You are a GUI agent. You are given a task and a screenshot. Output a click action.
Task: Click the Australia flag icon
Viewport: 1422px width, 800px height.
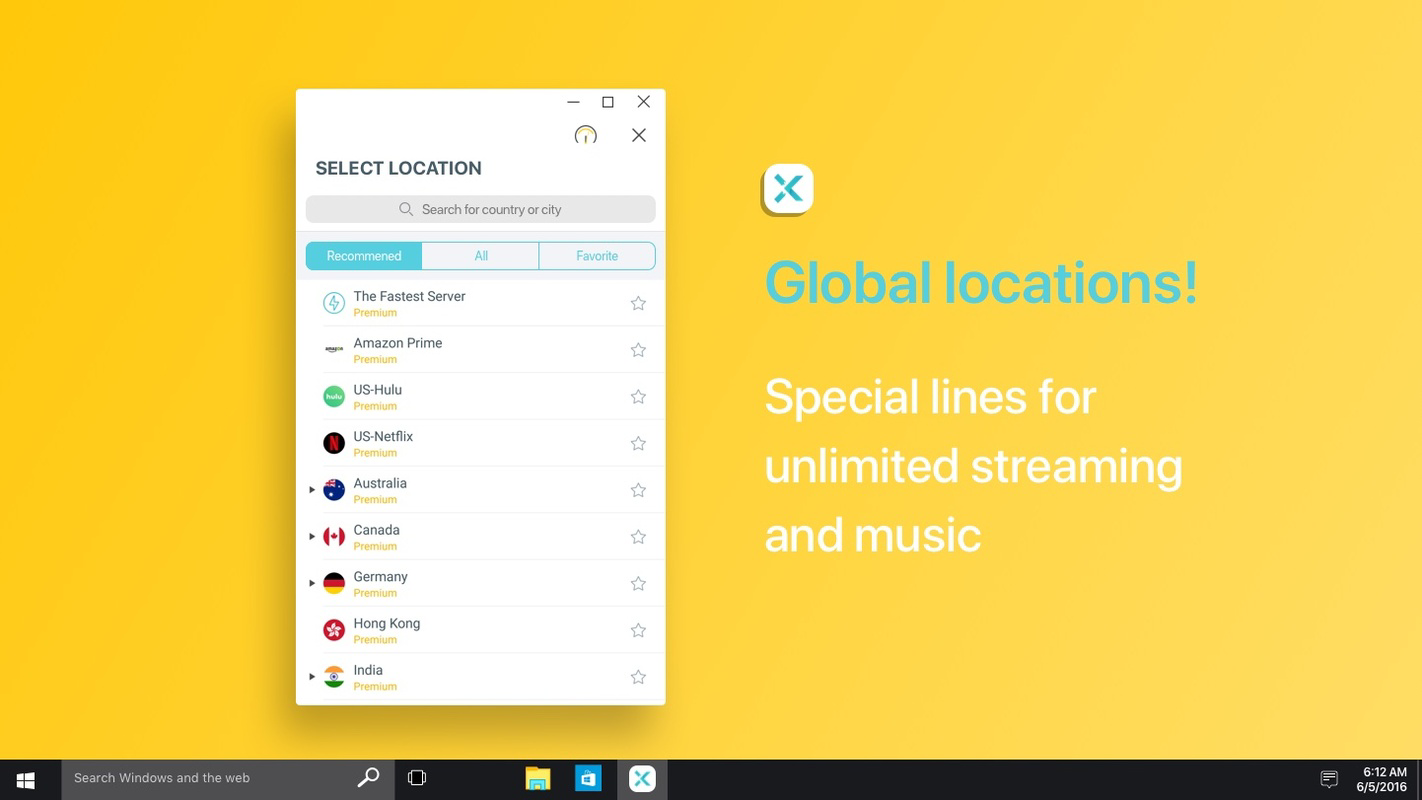[x=334, y=490]
